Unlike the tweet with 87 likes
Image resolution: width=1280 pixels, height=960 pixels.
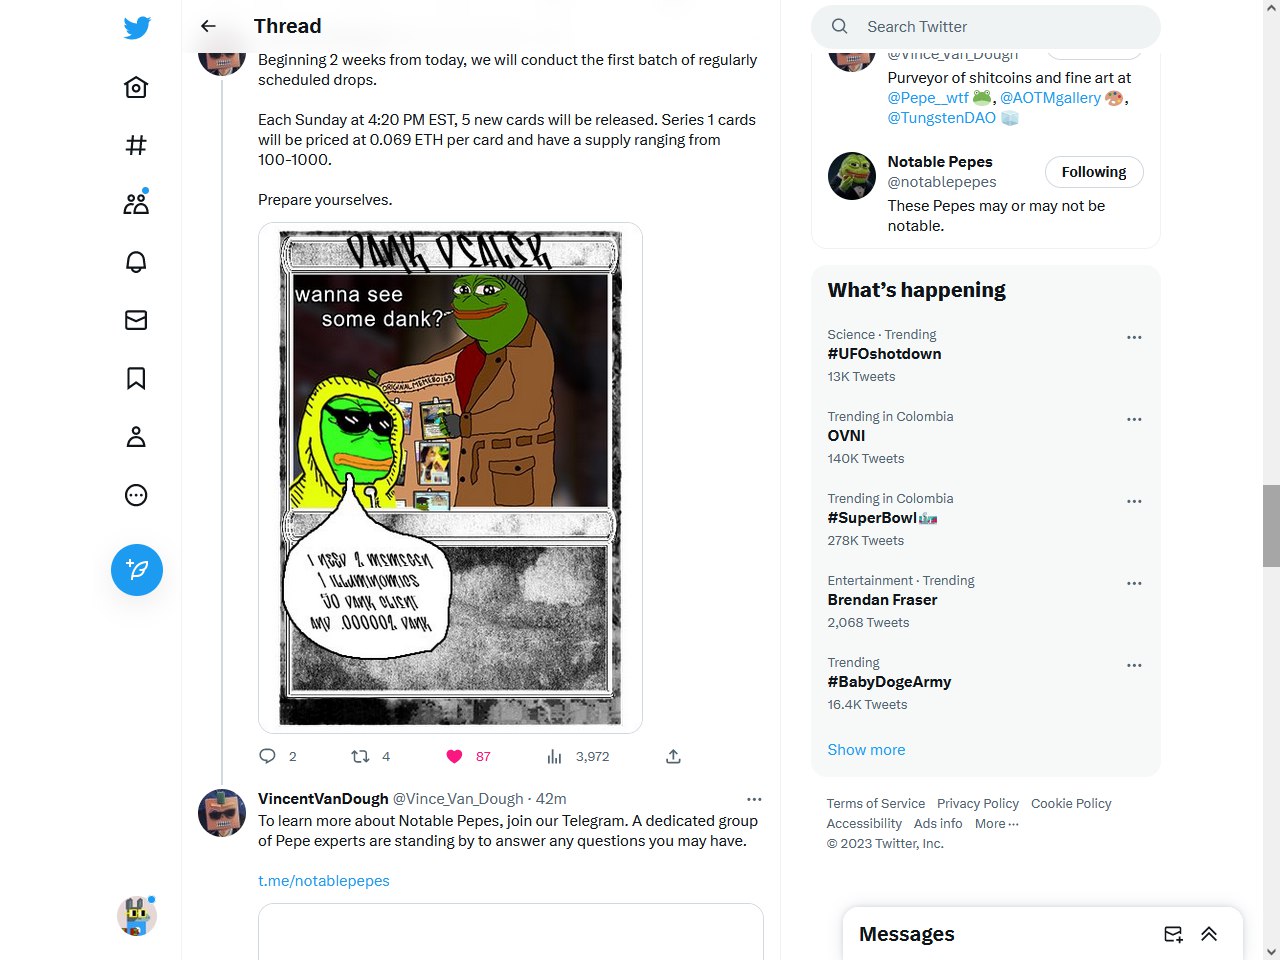[x=454, y=756]
